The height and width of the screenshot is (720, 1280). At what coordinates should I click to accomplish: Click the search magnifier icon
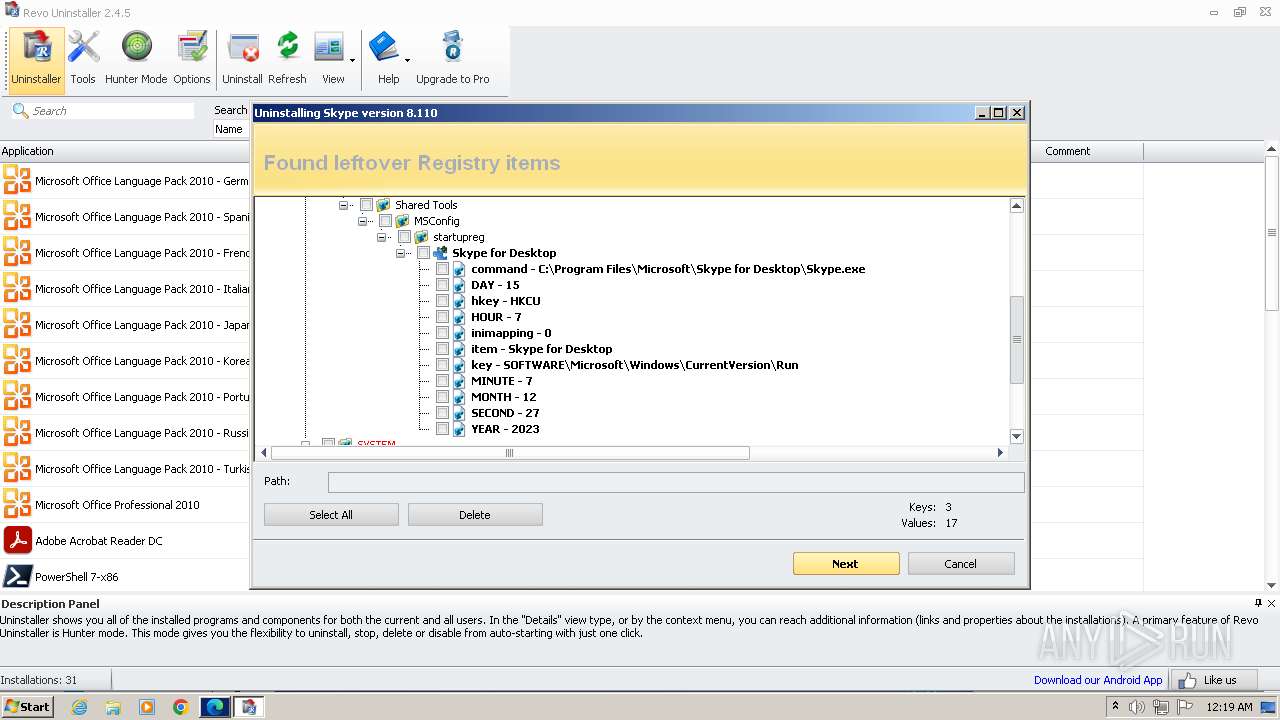click(x=20, y=110)
